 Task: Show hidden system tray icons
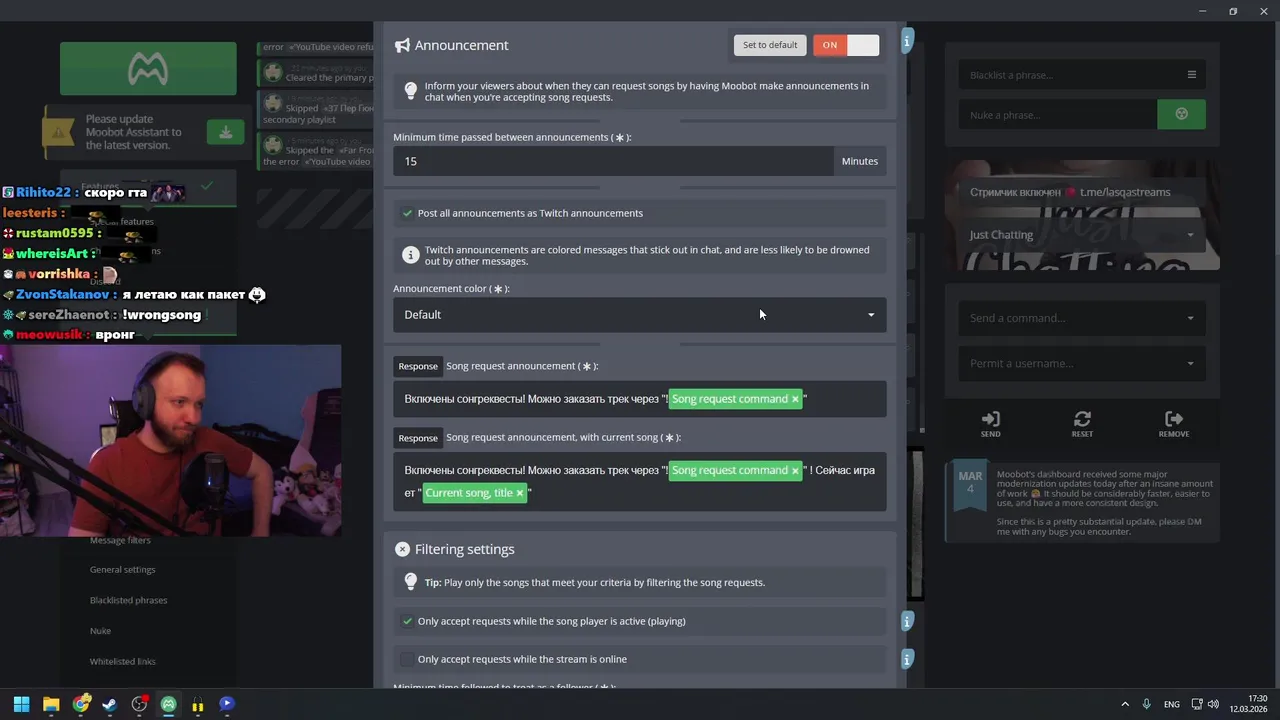click(1125, 704)
